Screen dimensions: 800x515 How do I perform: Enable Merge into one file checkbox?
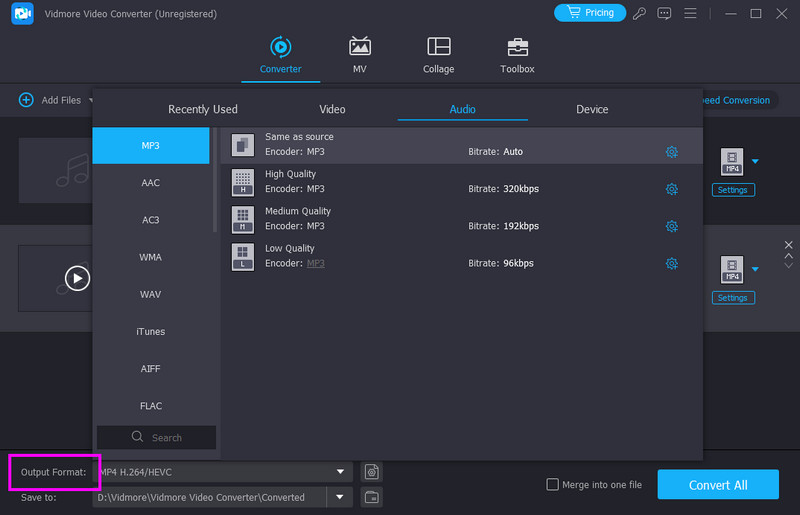(553, 485)
